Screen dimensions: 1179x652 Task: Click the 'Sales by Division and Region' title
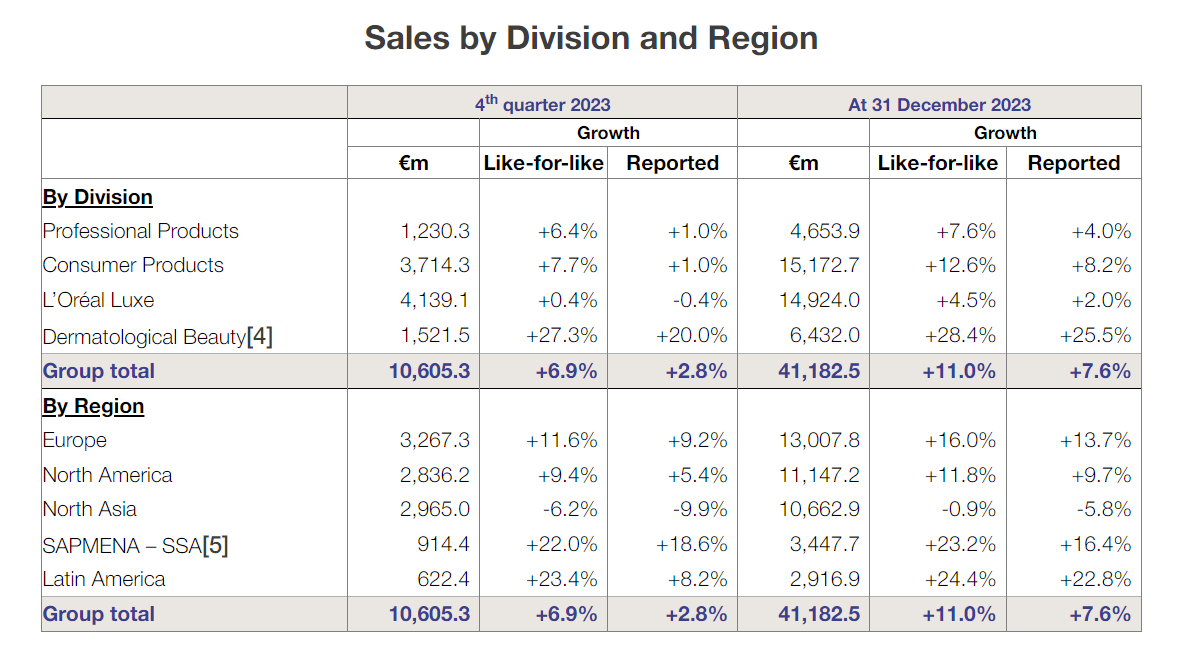[591, 38]
